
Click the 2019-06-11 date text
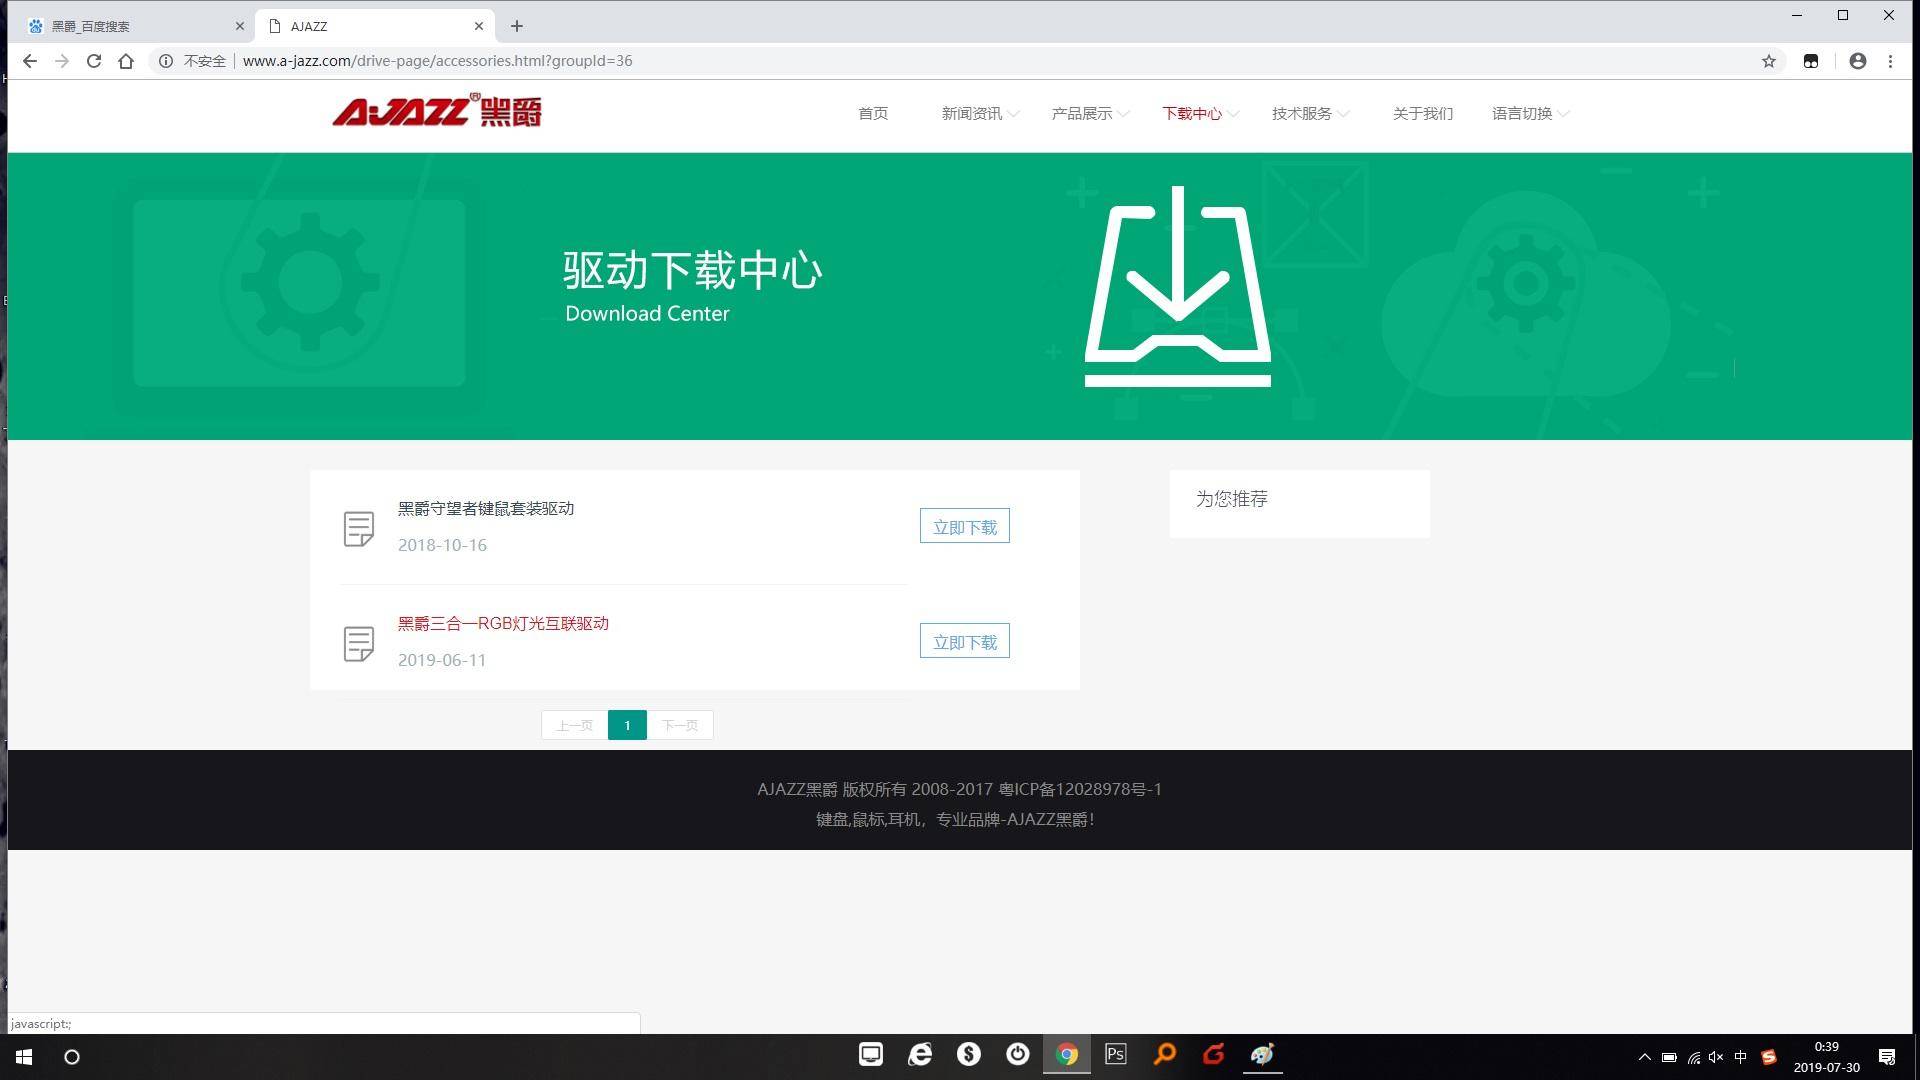(x=442, y=660)
